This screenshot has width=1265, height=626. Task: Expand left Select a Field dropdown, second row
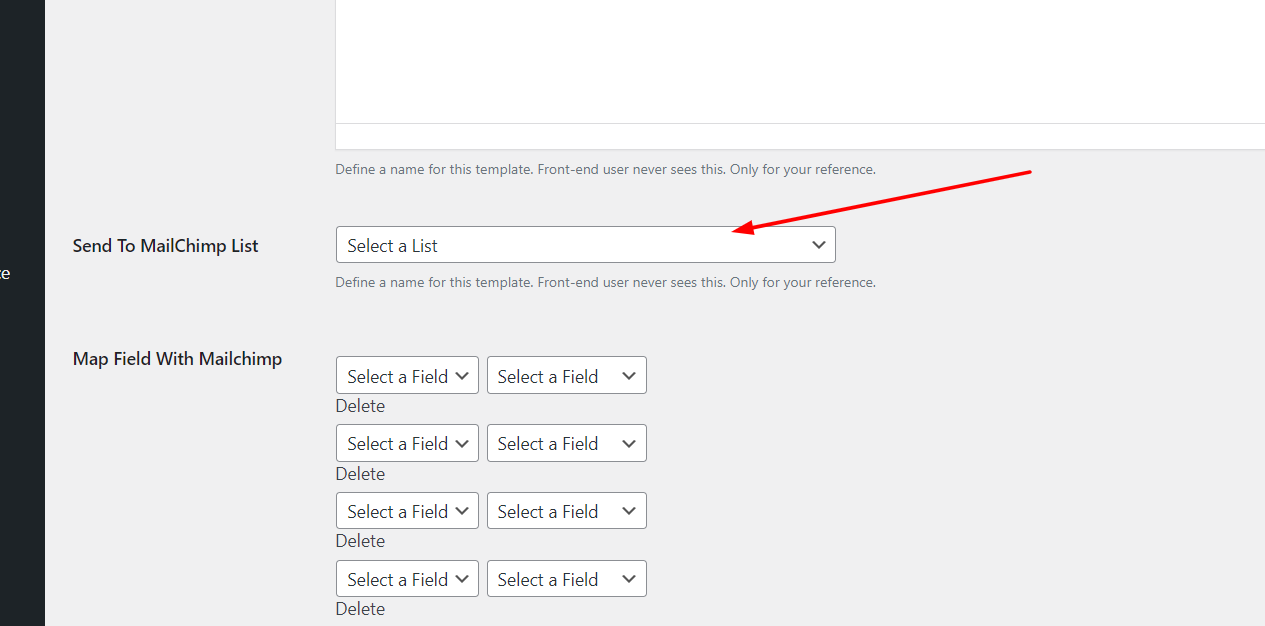coord(407,443)
